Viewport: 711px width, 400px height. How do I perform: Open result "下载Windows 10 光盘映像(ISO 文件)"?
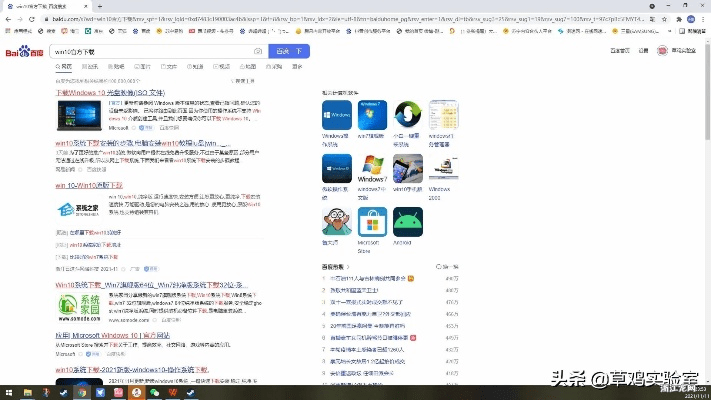click(x=110, y=93)
